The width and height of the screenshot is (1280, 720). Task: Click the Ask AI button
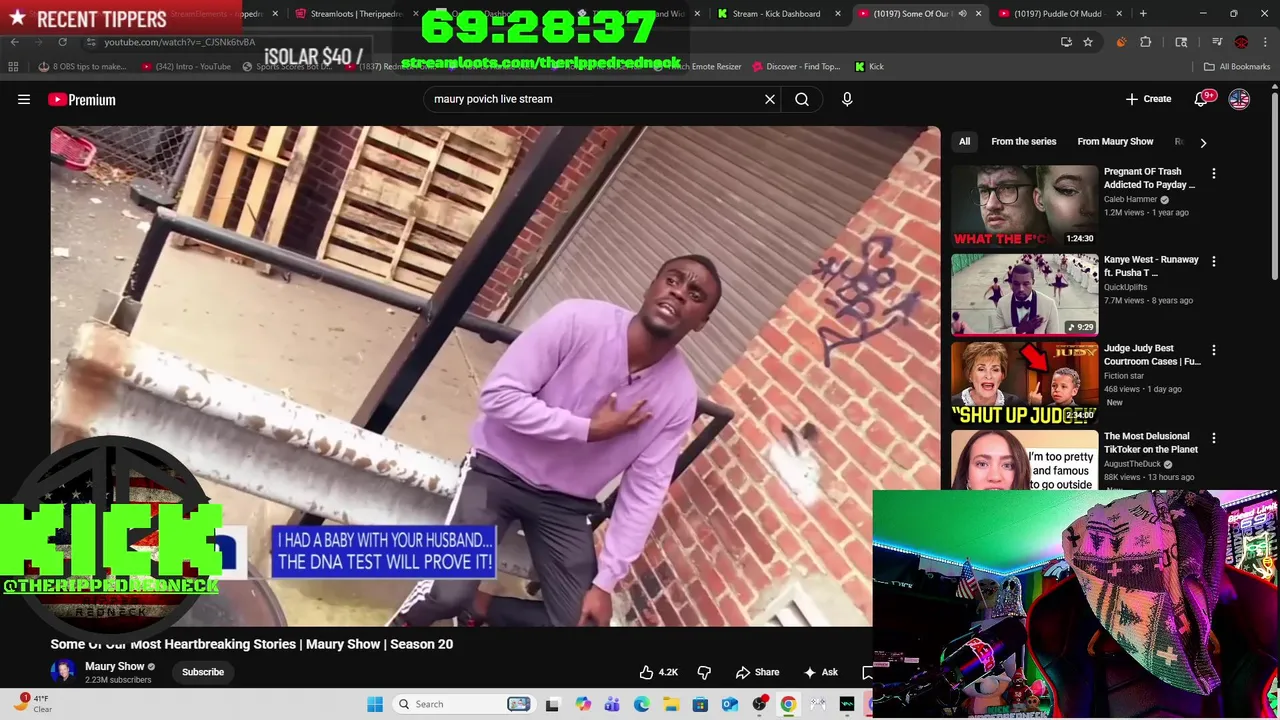point(820,672)
